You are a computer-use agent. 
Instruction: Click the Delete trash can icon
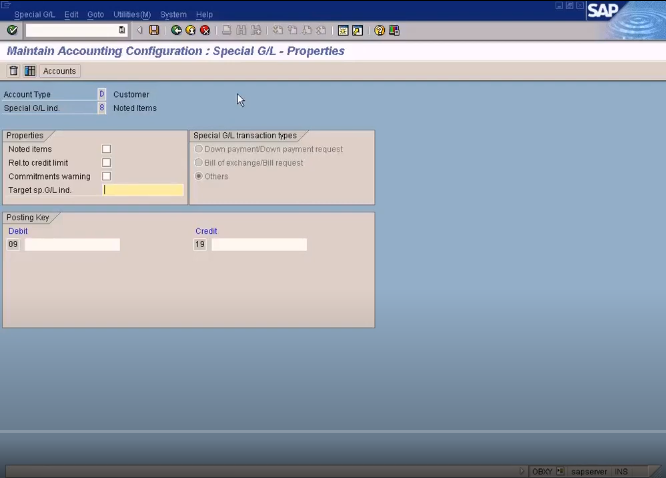click(14, 71)
